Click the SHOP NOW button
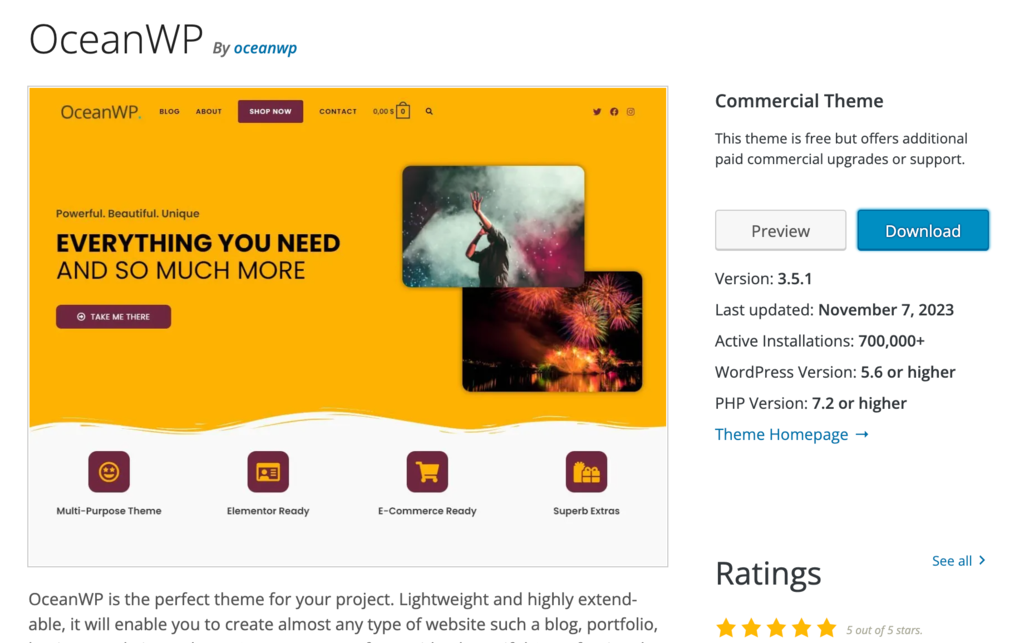The image size is (1024, 643). coord(270,112)
